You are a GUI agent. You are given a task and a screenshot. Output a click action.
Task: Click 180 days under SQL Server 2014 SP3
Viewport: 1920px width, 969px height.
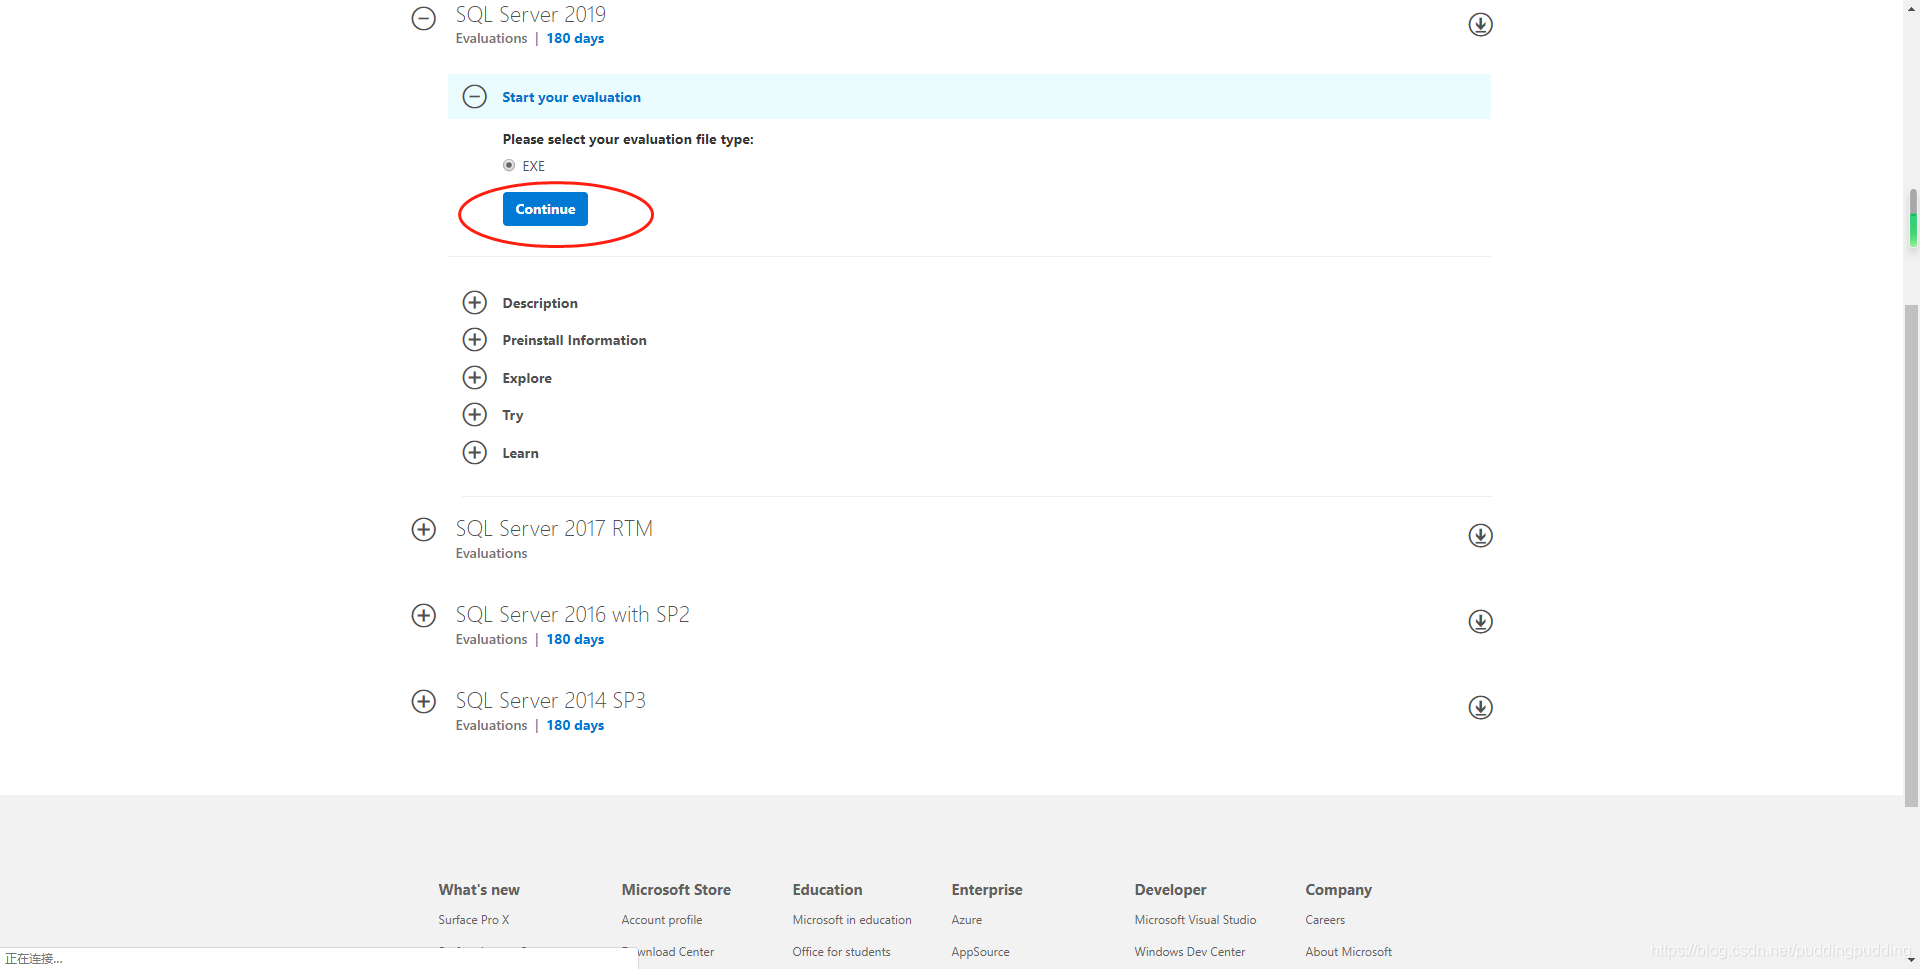click(x=575, y=726)
